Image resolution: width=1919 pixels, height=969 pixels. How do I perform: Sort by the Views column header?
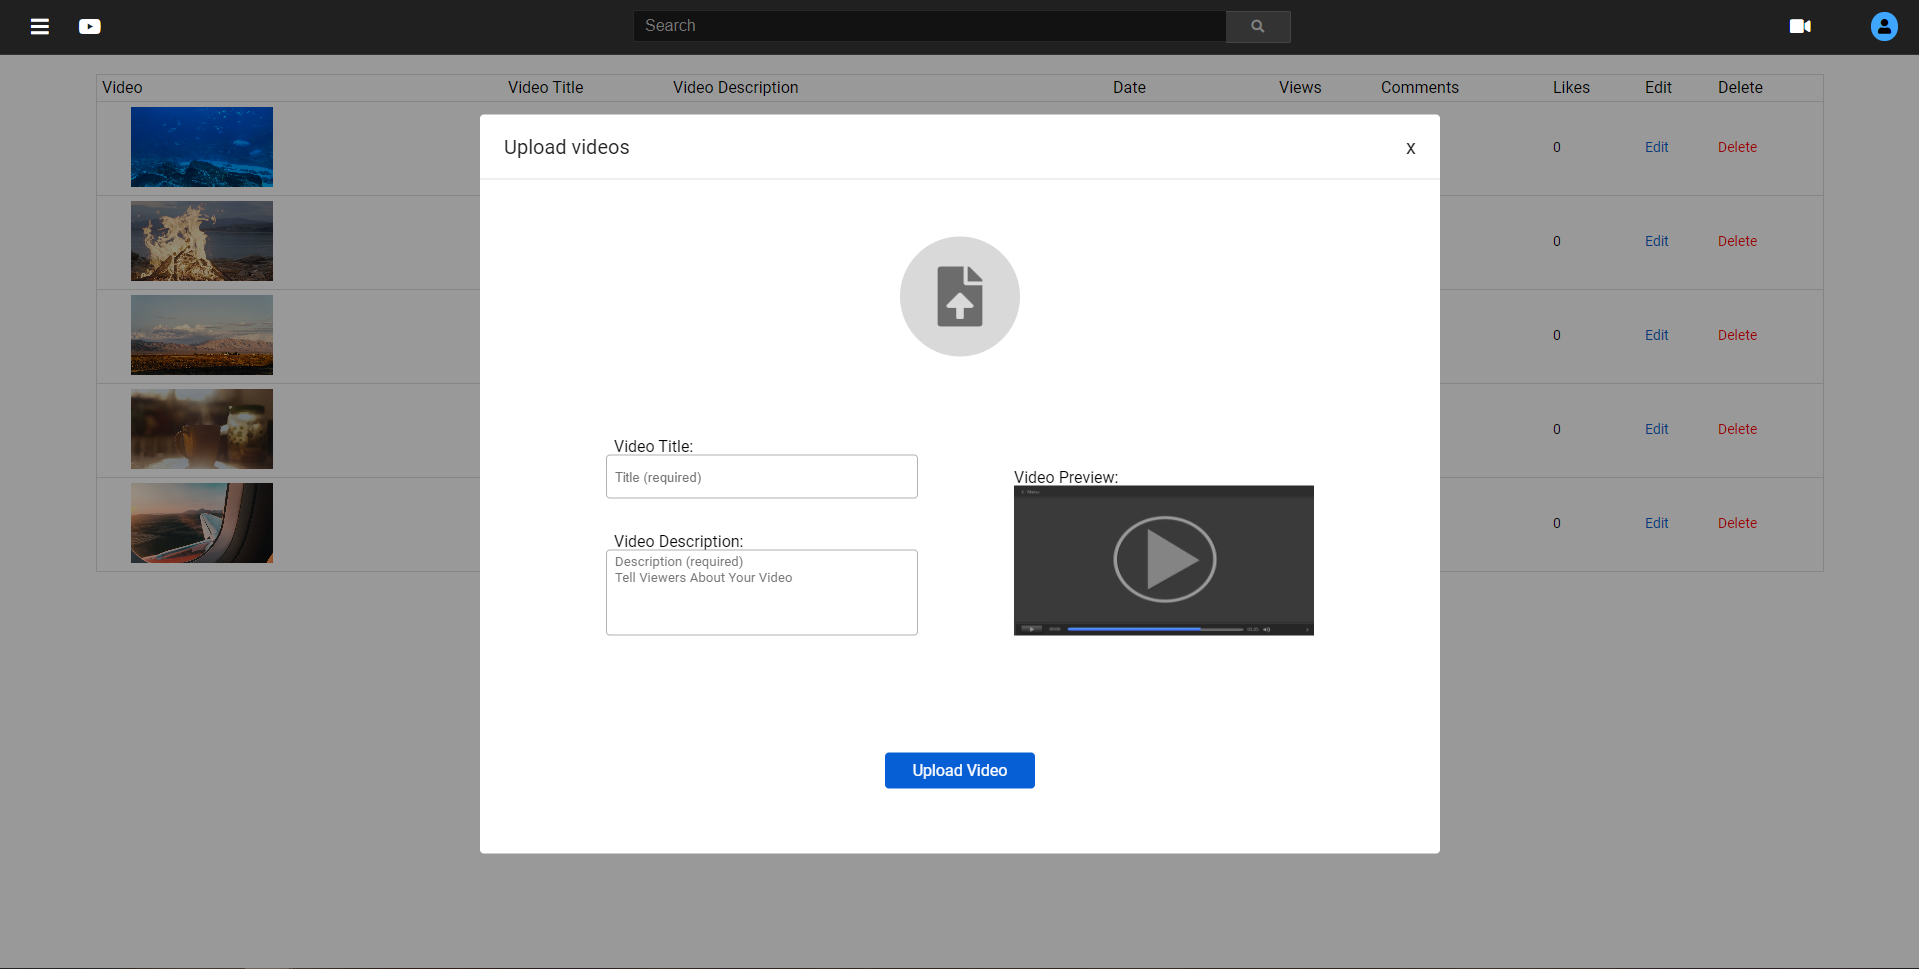click(x=1299, y=87)
